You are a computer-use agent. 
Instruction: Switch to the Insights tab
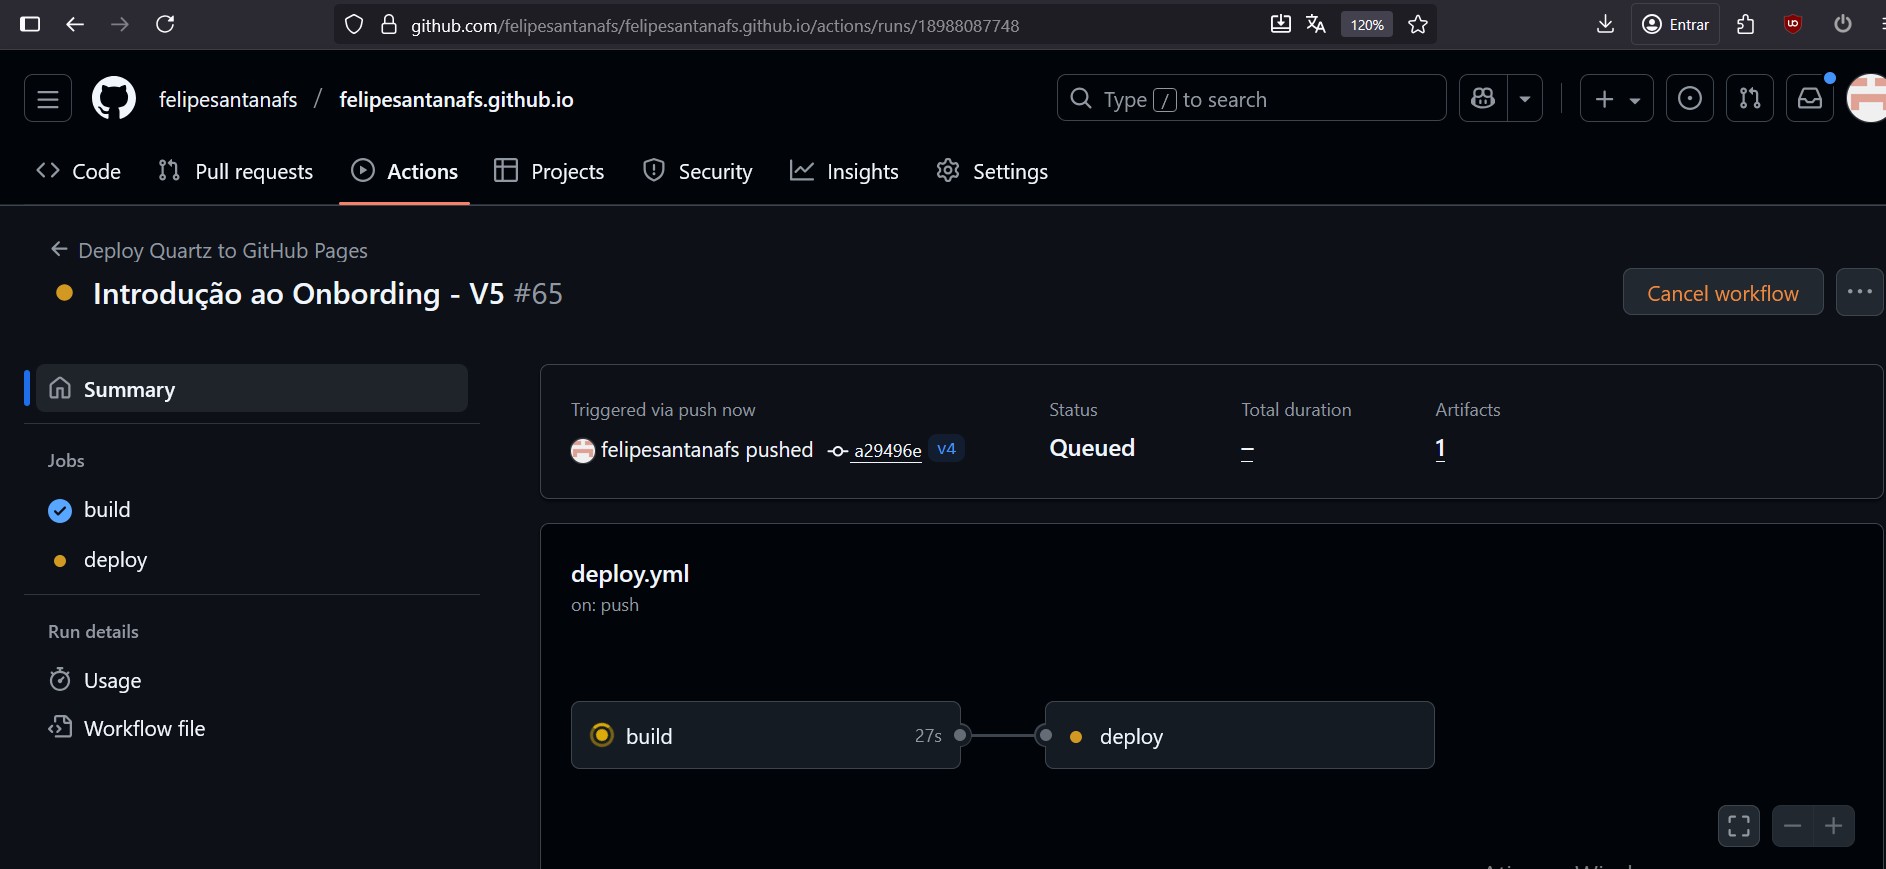844,172
